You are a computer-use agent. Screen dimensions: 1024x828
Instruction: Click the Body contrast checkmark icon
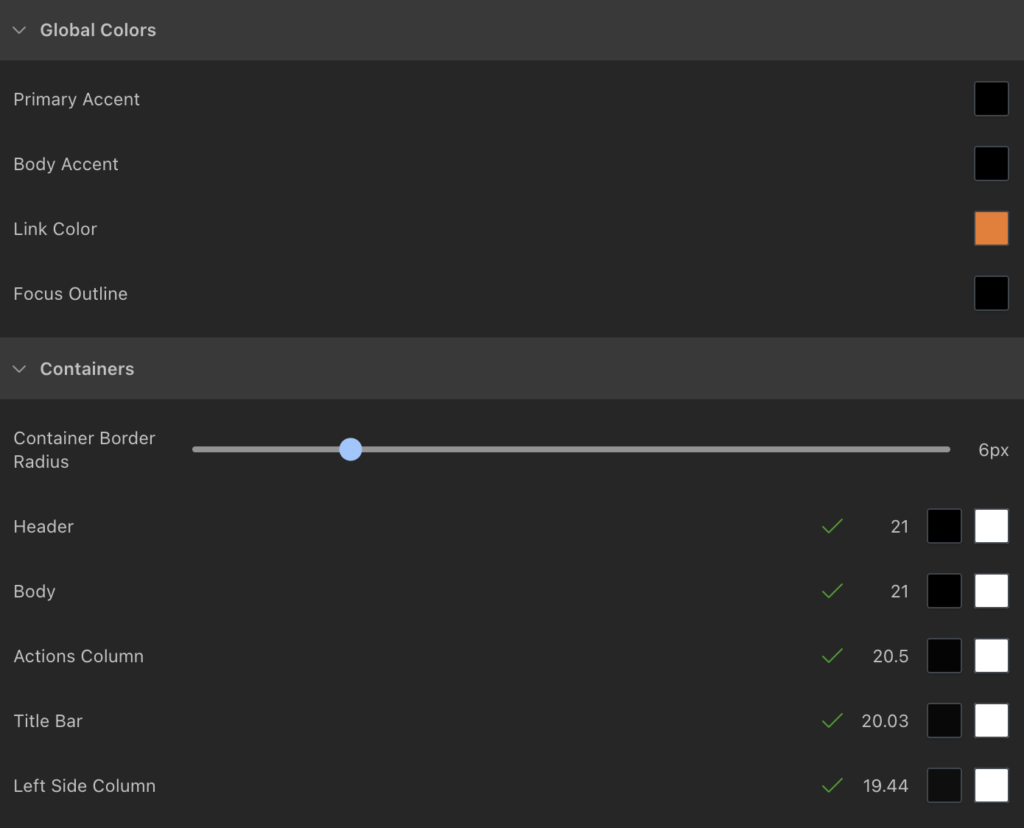pyautogui.click(x=832, y=591)
